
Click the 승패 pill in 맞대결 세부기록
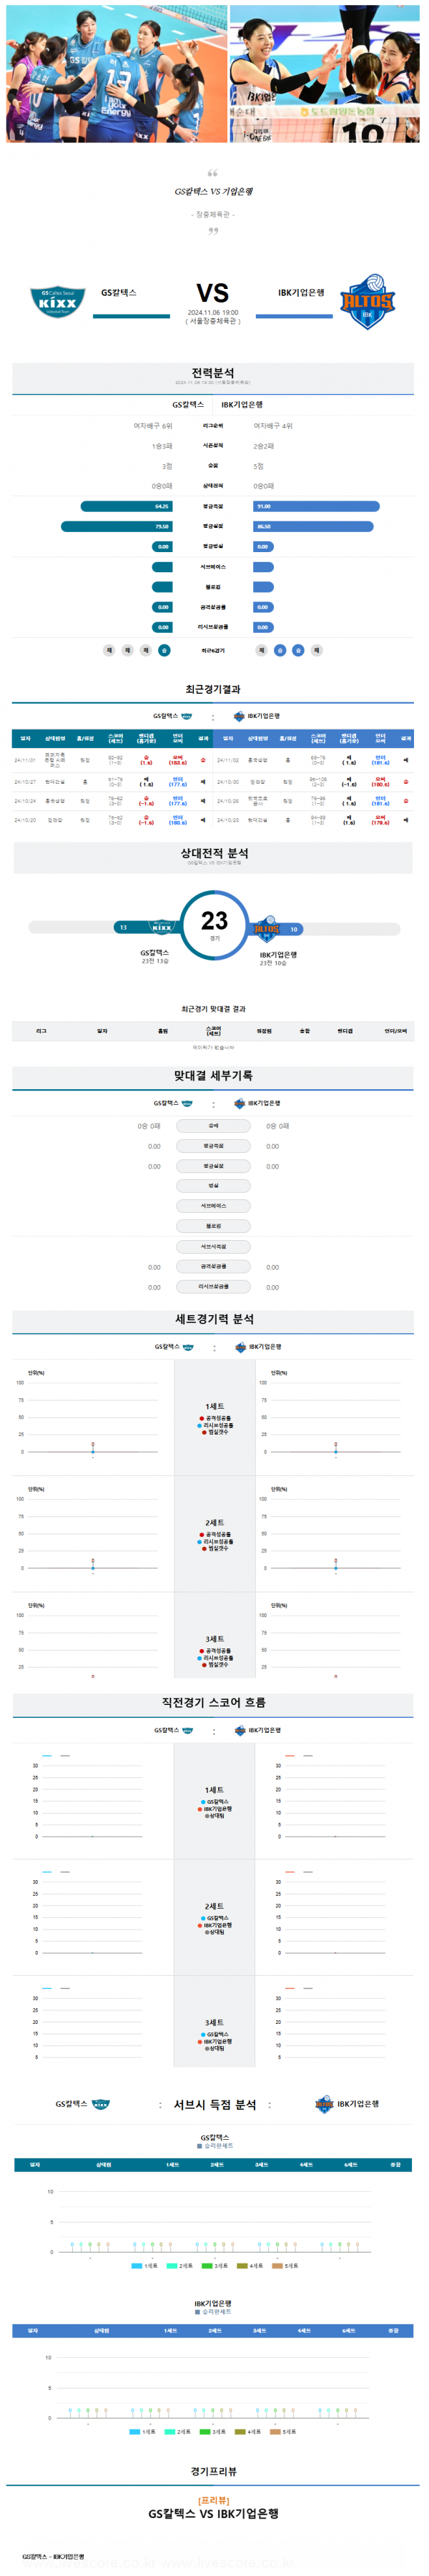pos(213,1126)
